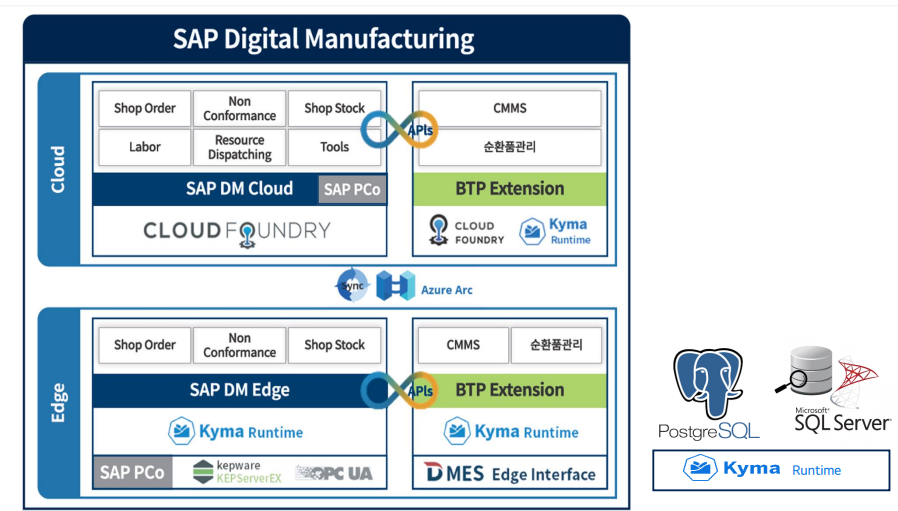Click the vertical Edge side label
Viewport: 898px width, 511px height.
[x=58, y=403]
